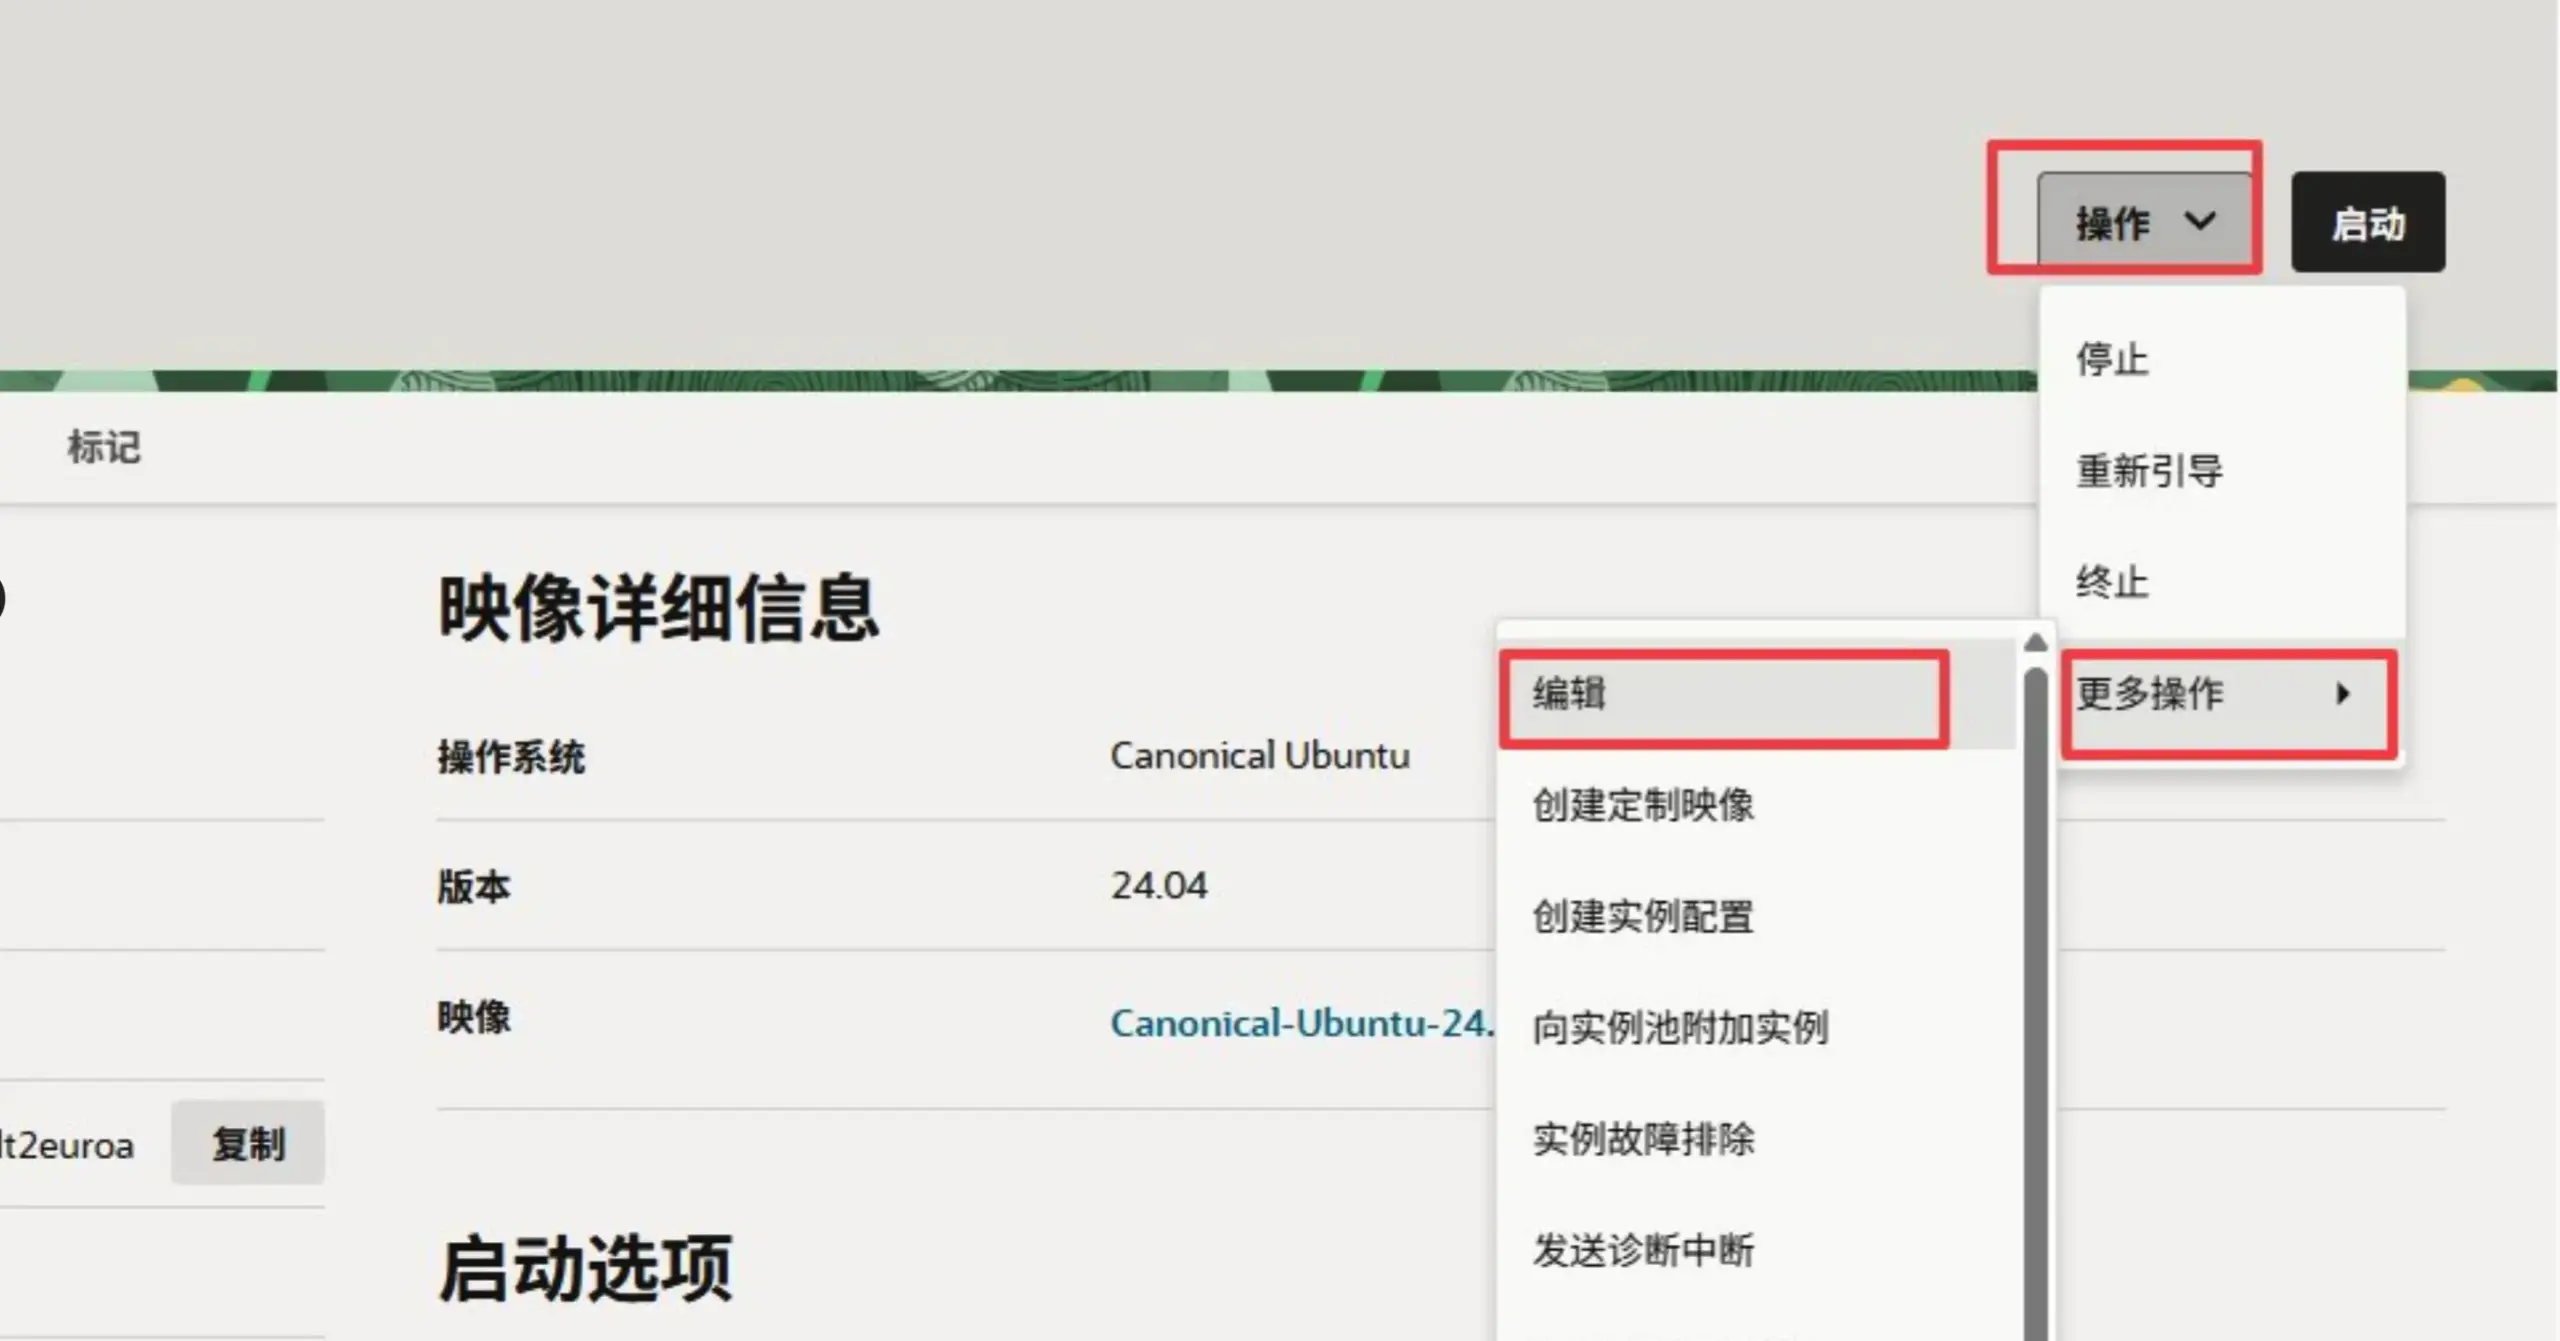This screenshot has width=2560, height=1341.
Task: Choose 发送诊断中断 from the submenu
Action: (1756, 1250)
